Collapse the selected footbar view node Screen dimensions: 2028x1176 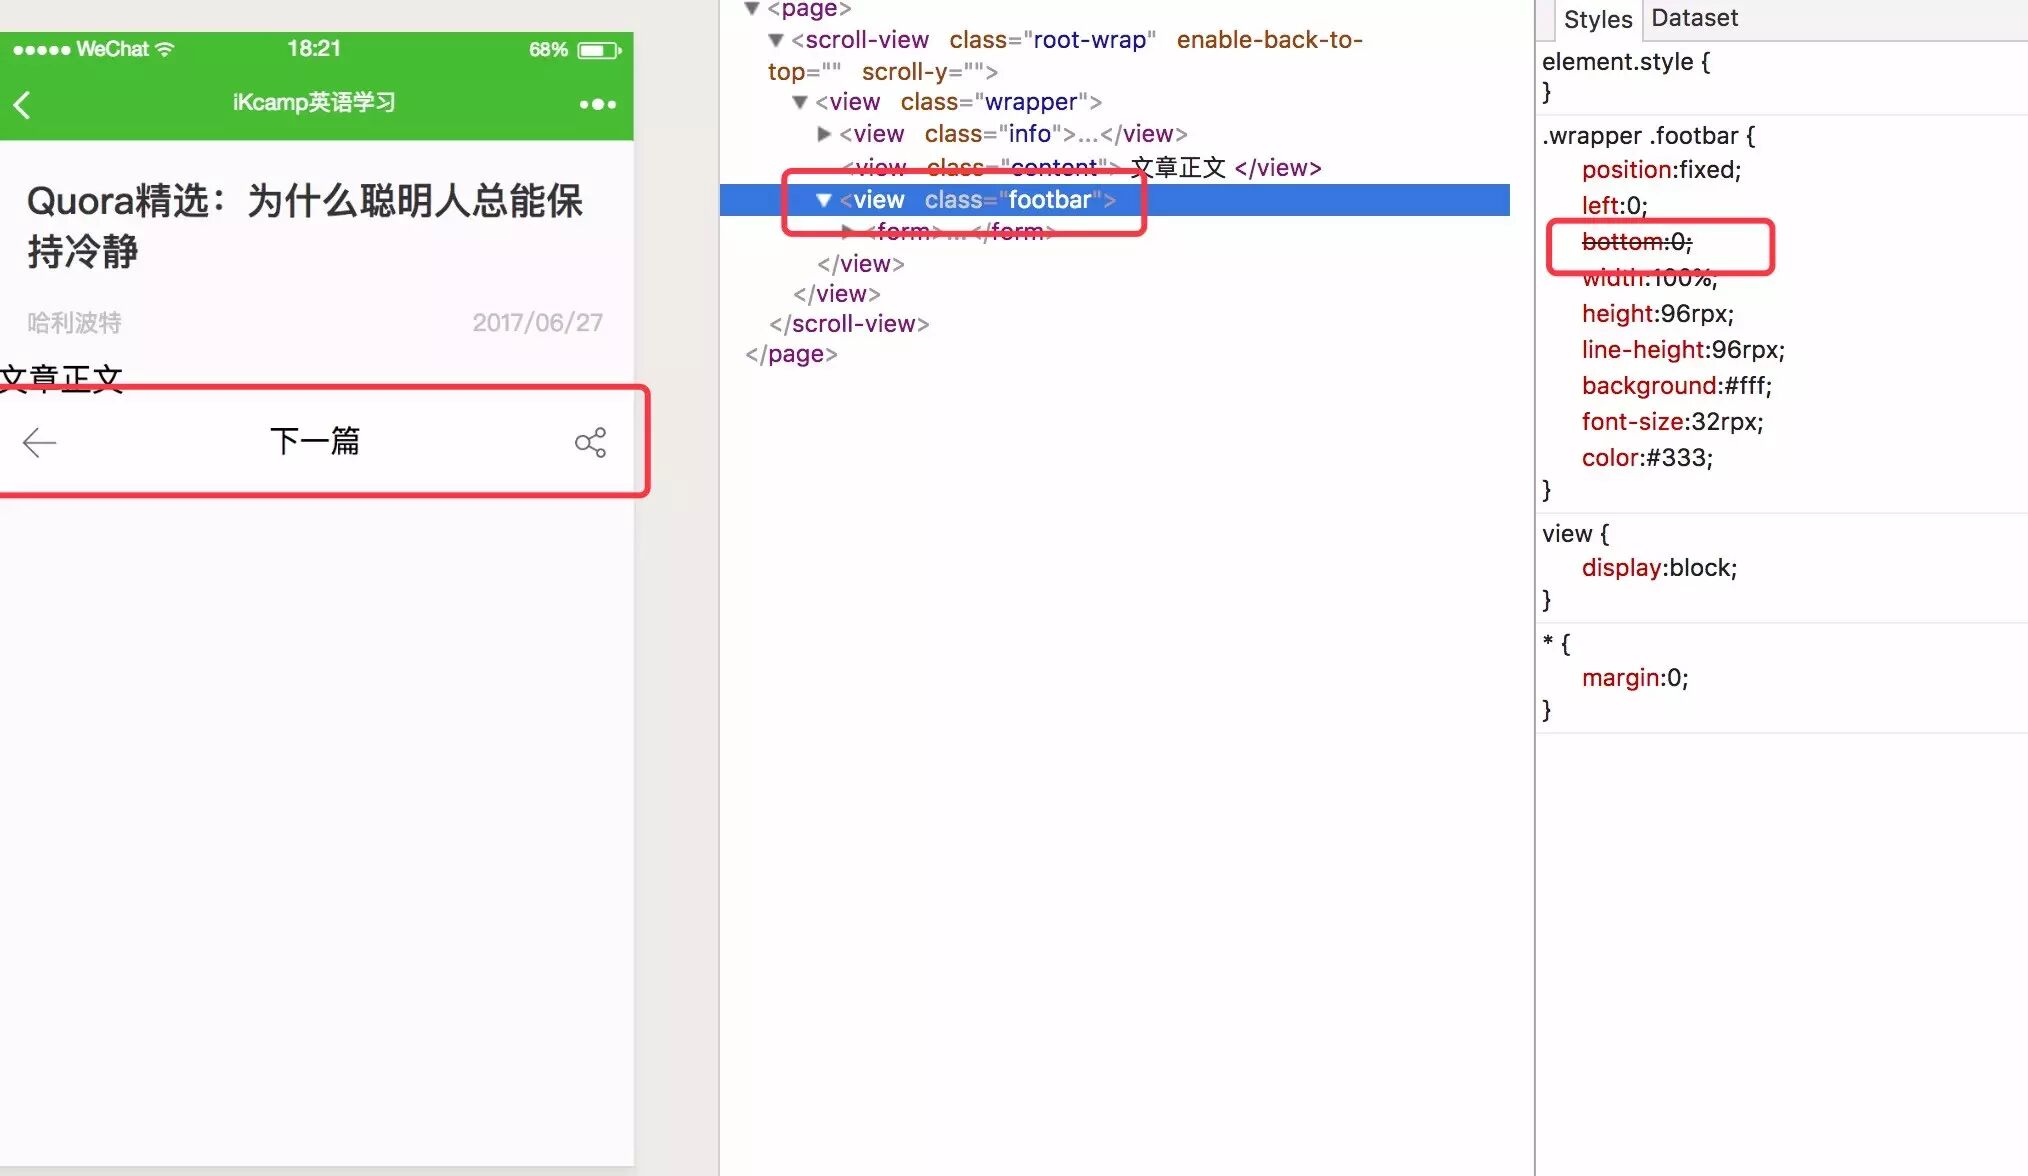824,200
